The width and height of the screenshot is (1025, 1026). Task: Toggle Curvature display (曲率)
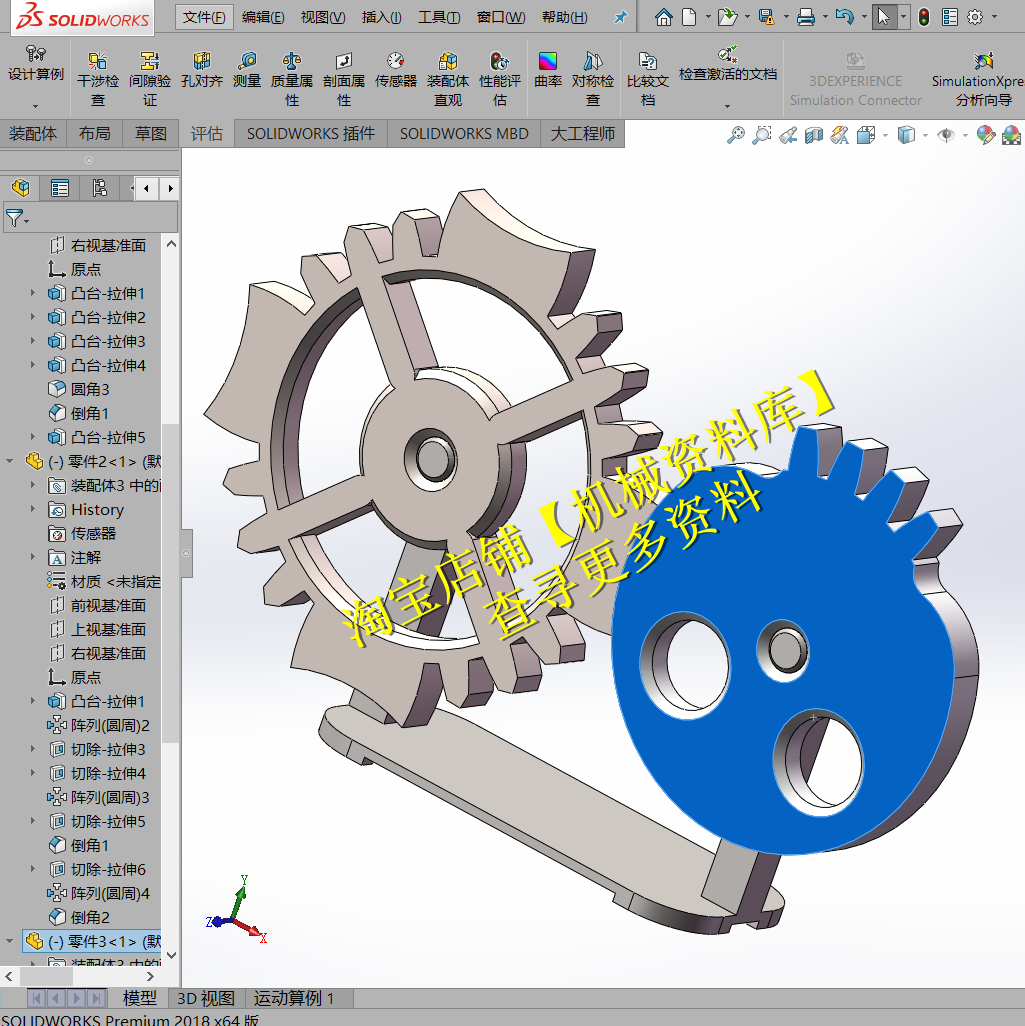coord(547,71)
